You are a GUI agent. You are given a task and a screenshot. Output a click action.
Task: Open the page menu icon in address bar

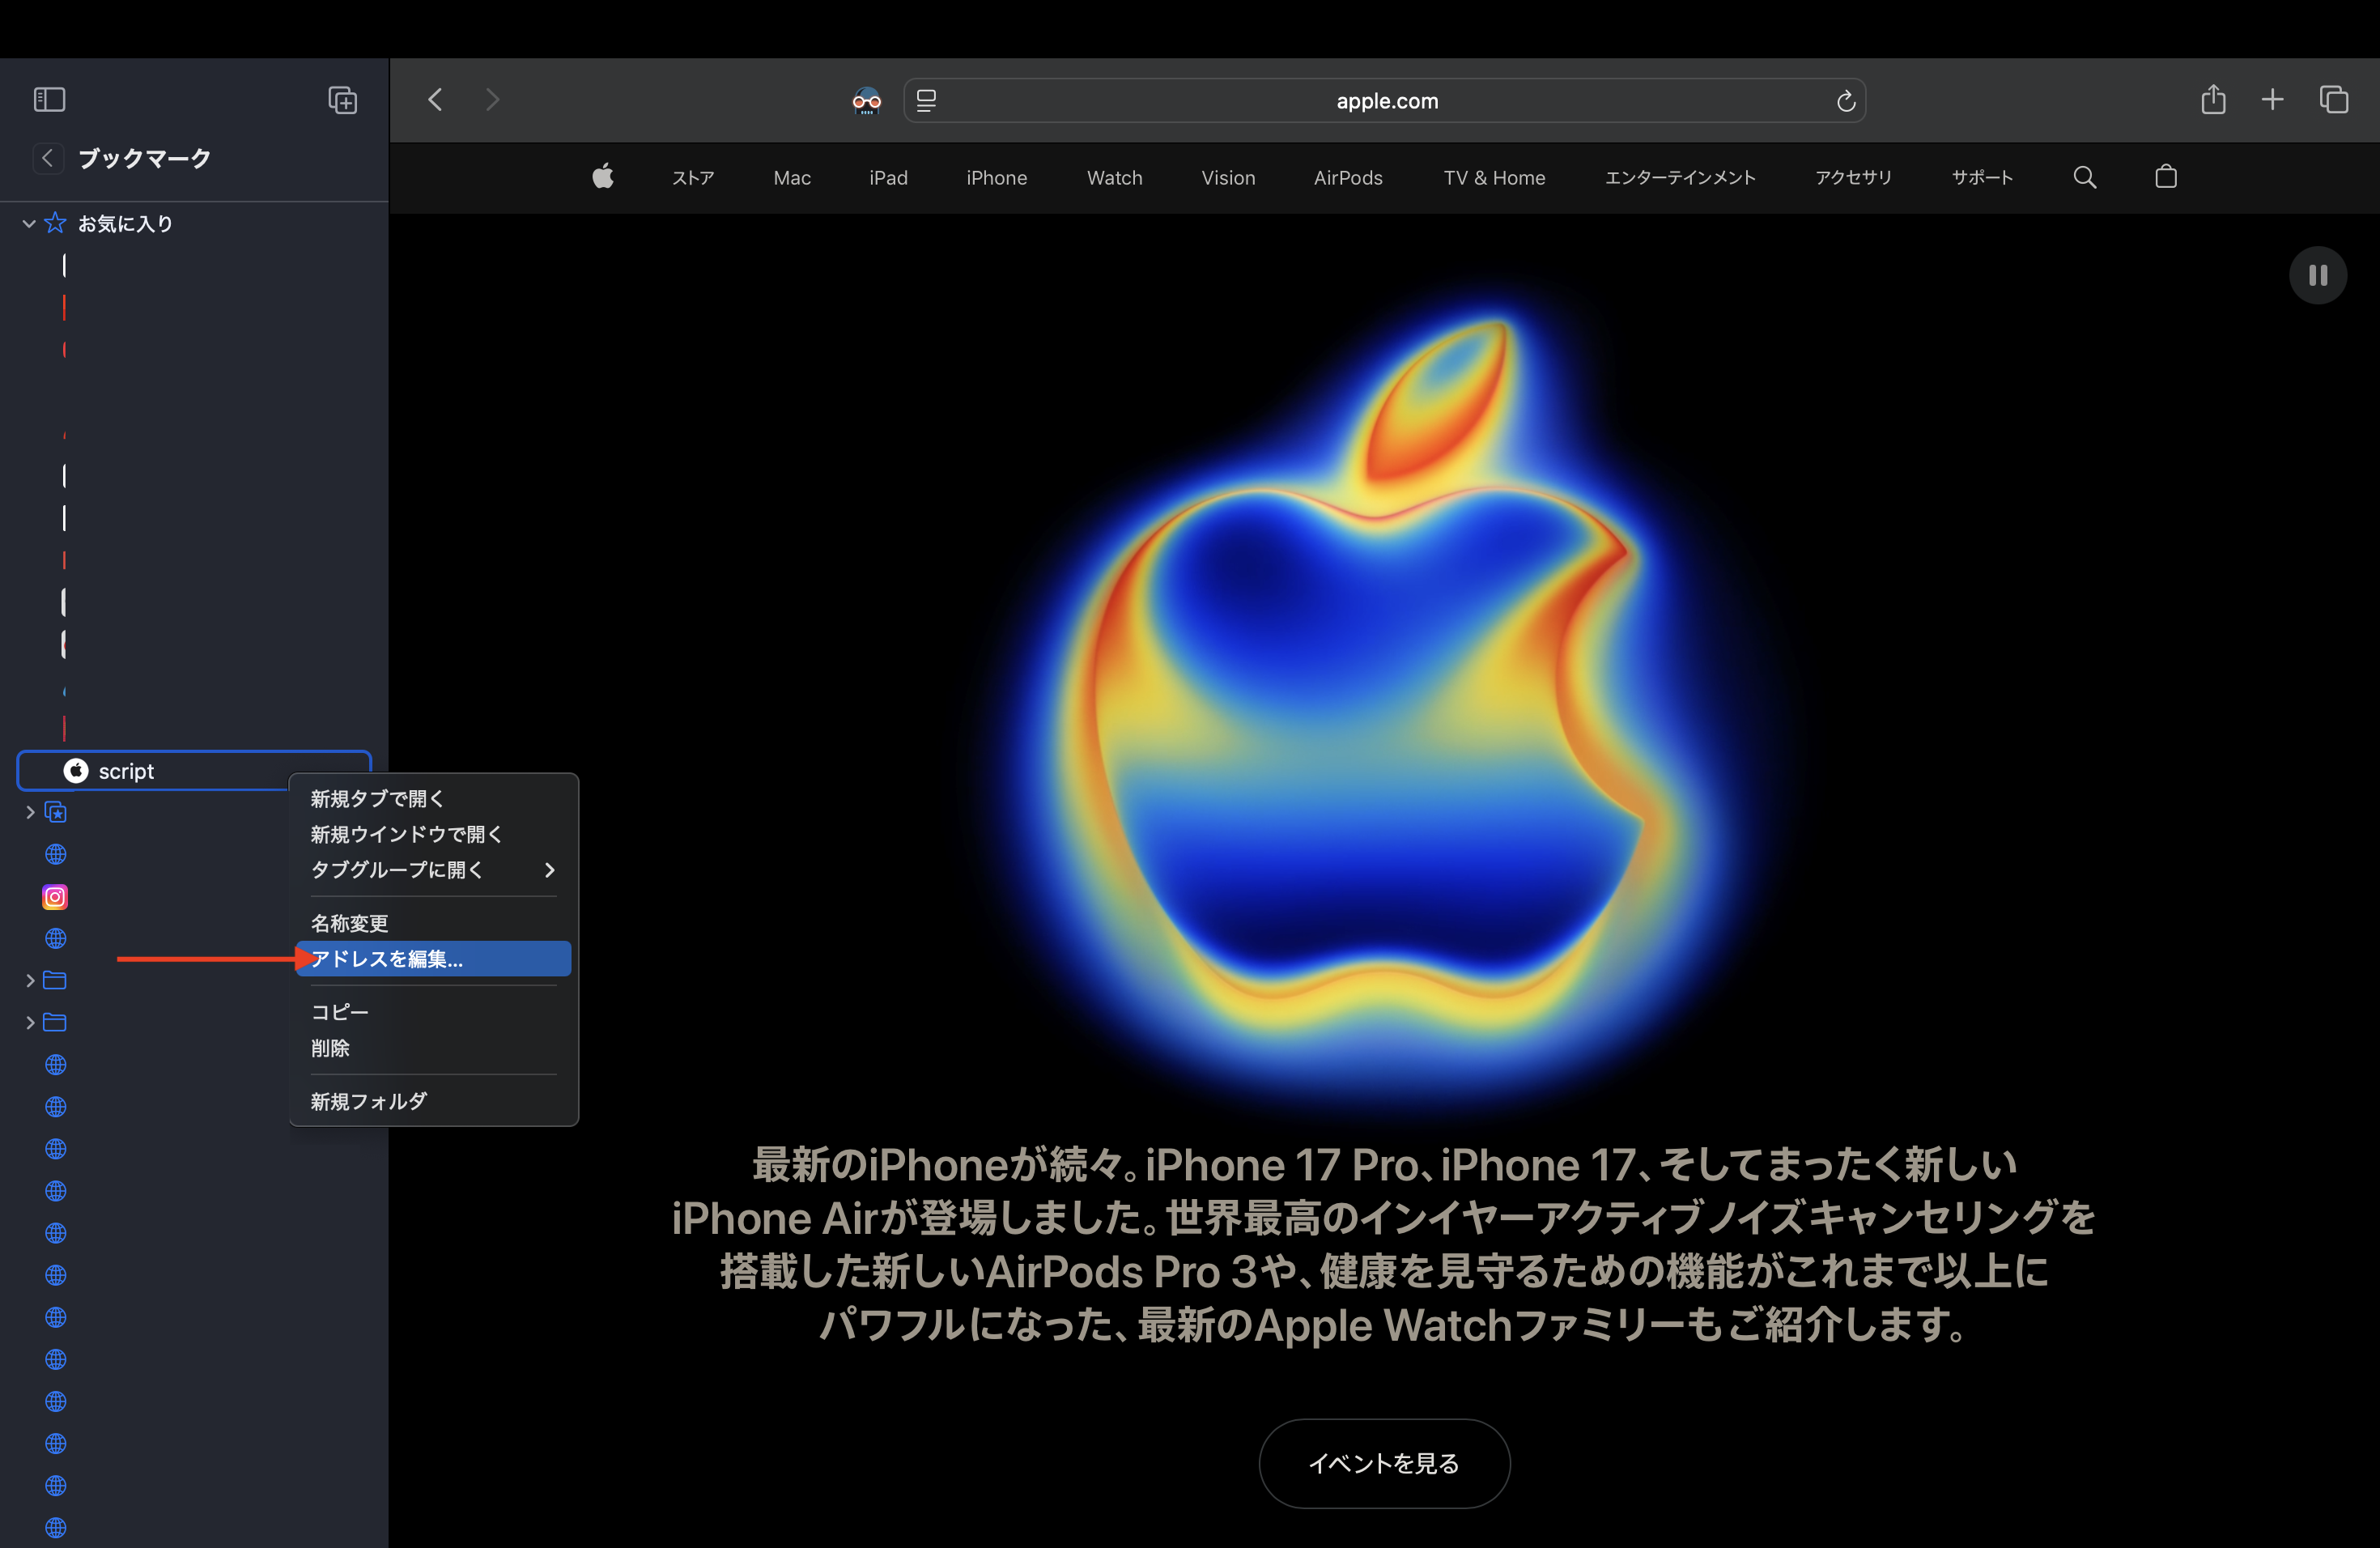coord(926,101)
